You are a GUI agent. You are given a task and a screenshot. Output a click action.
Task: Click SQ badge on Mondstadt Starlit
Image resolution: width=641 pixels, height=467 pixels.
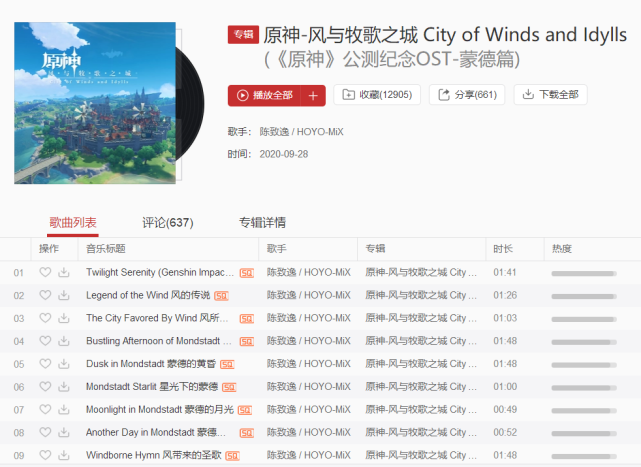click(x=229, y=388)
